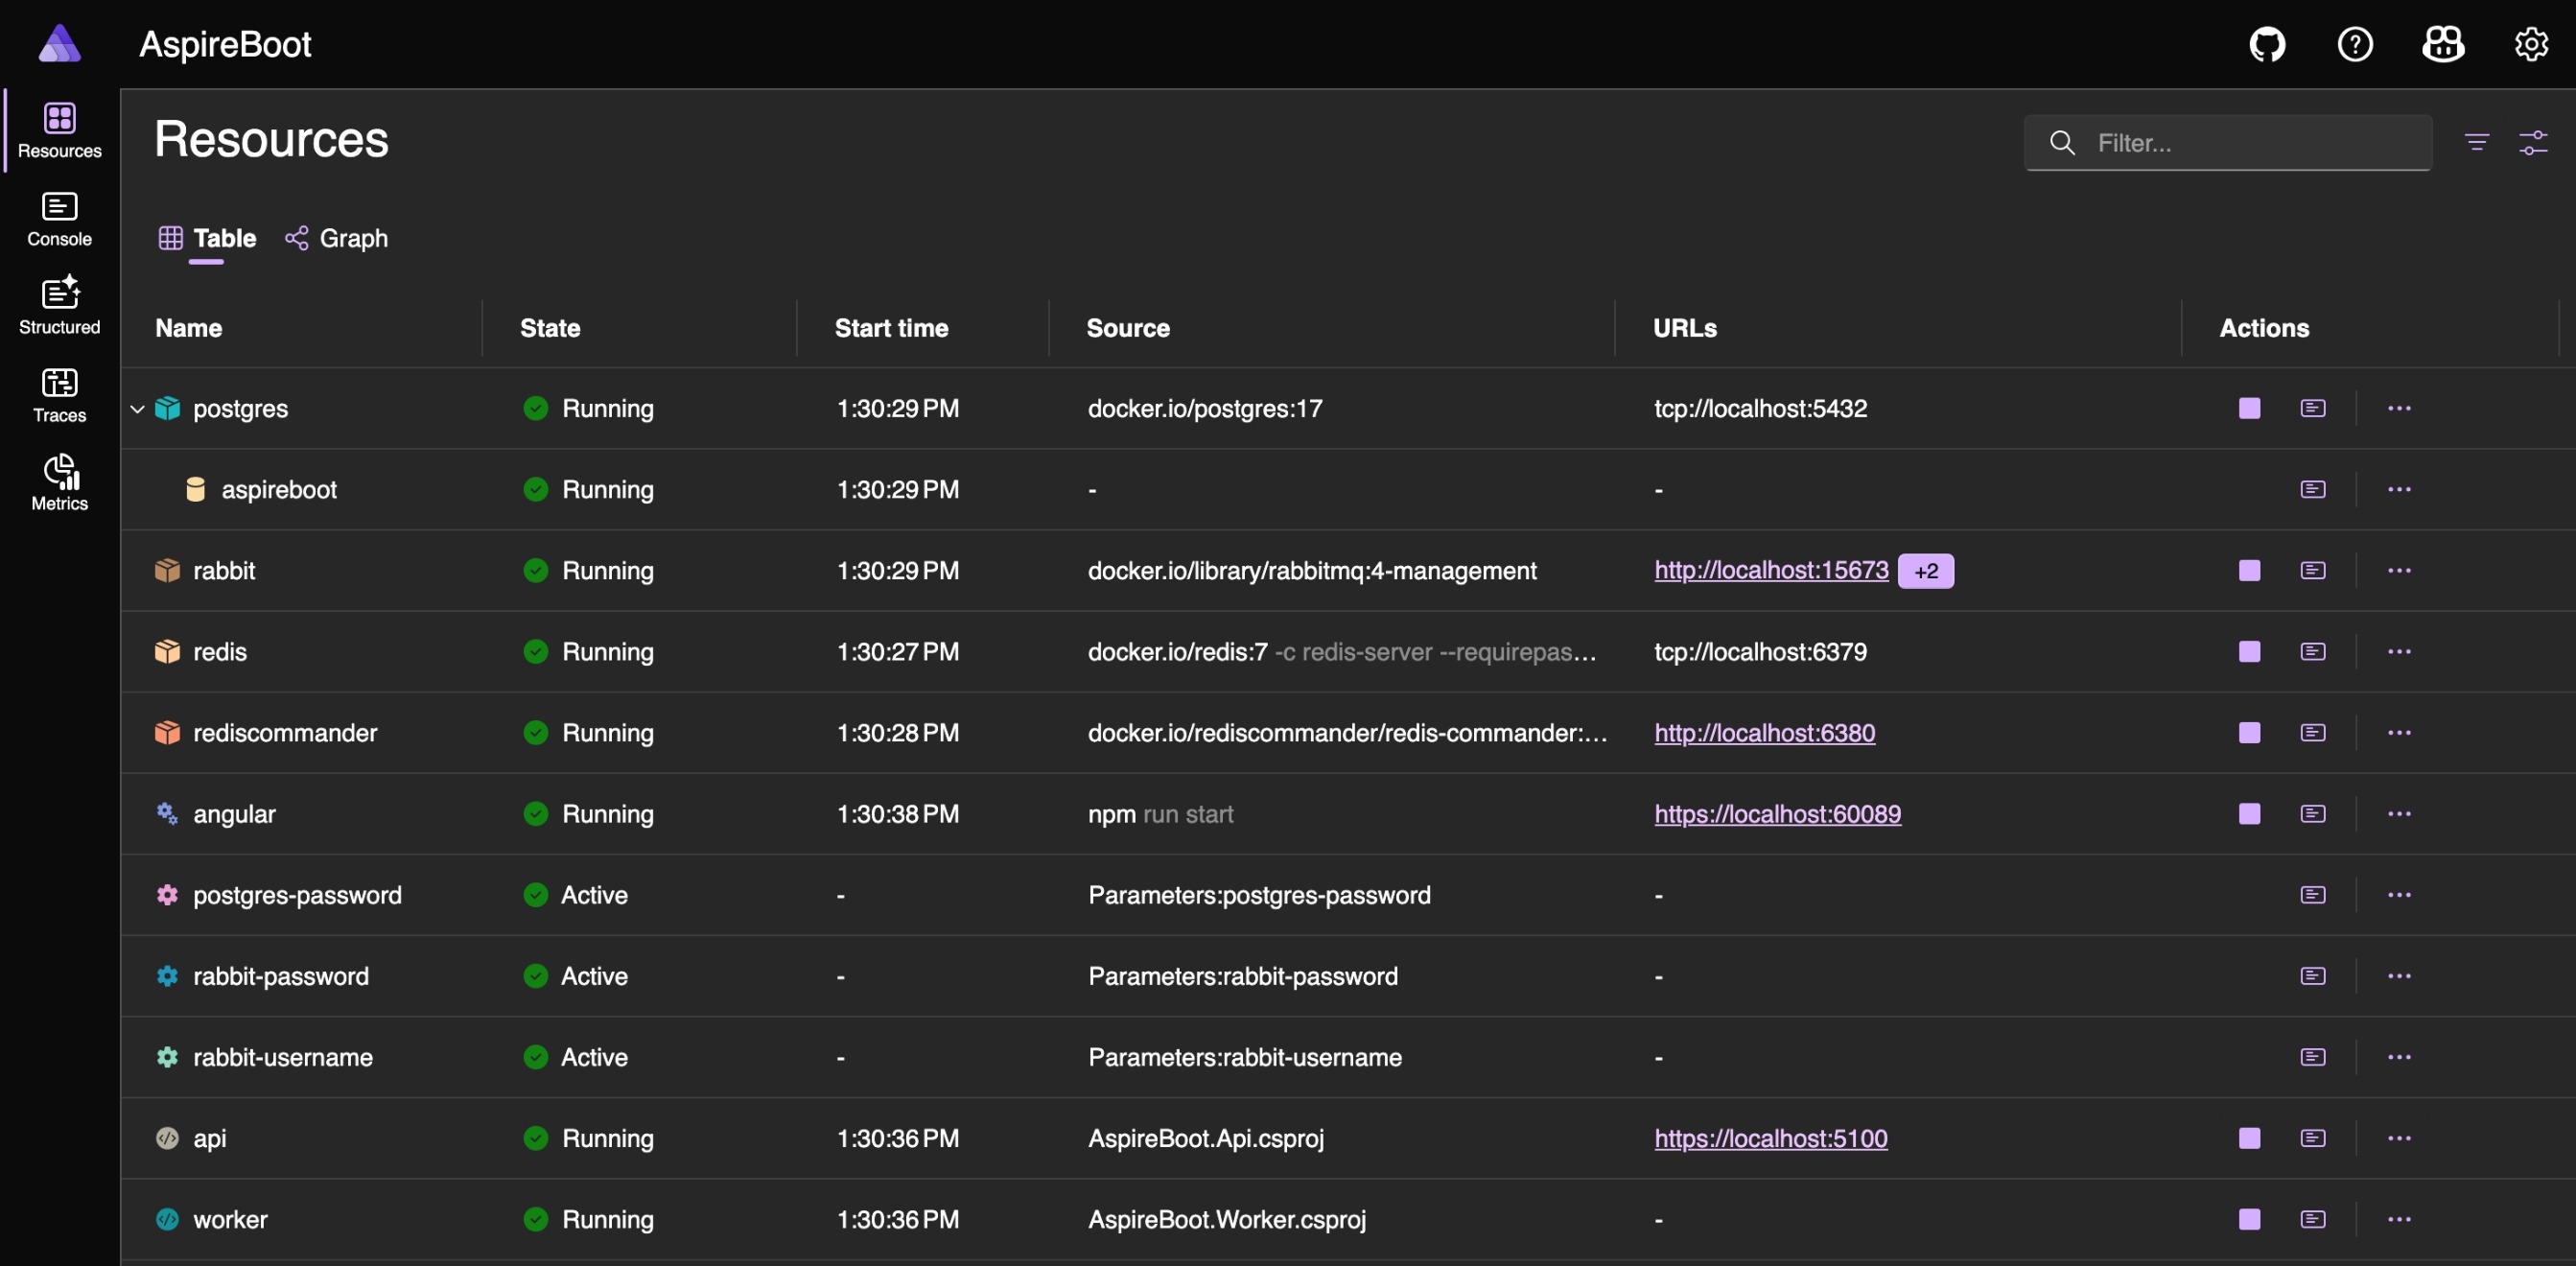Open console logs for api

click(2313, 1138)
